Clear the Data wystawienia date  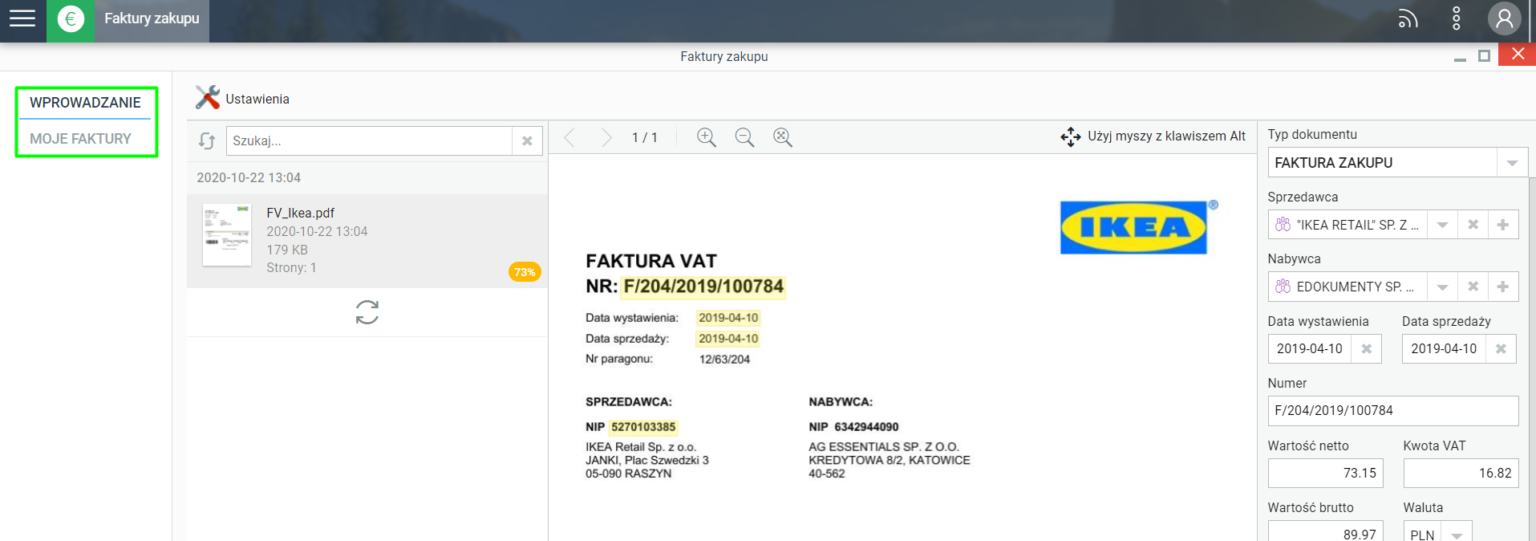click(x=1366, y=349)
